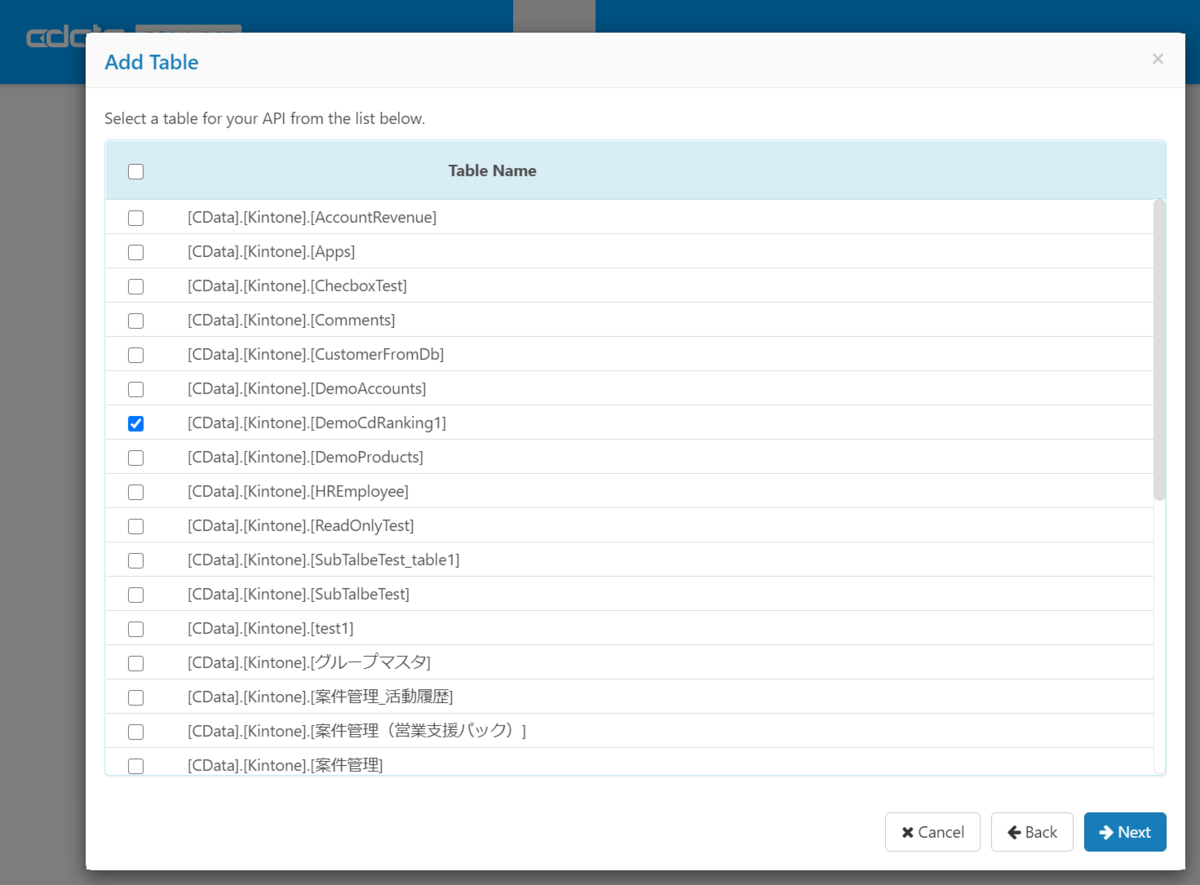Click [CData].[Kintone].[グループマスタ] row text
Viewport: 1200px width, 885px height.
(x=309, y=662)
